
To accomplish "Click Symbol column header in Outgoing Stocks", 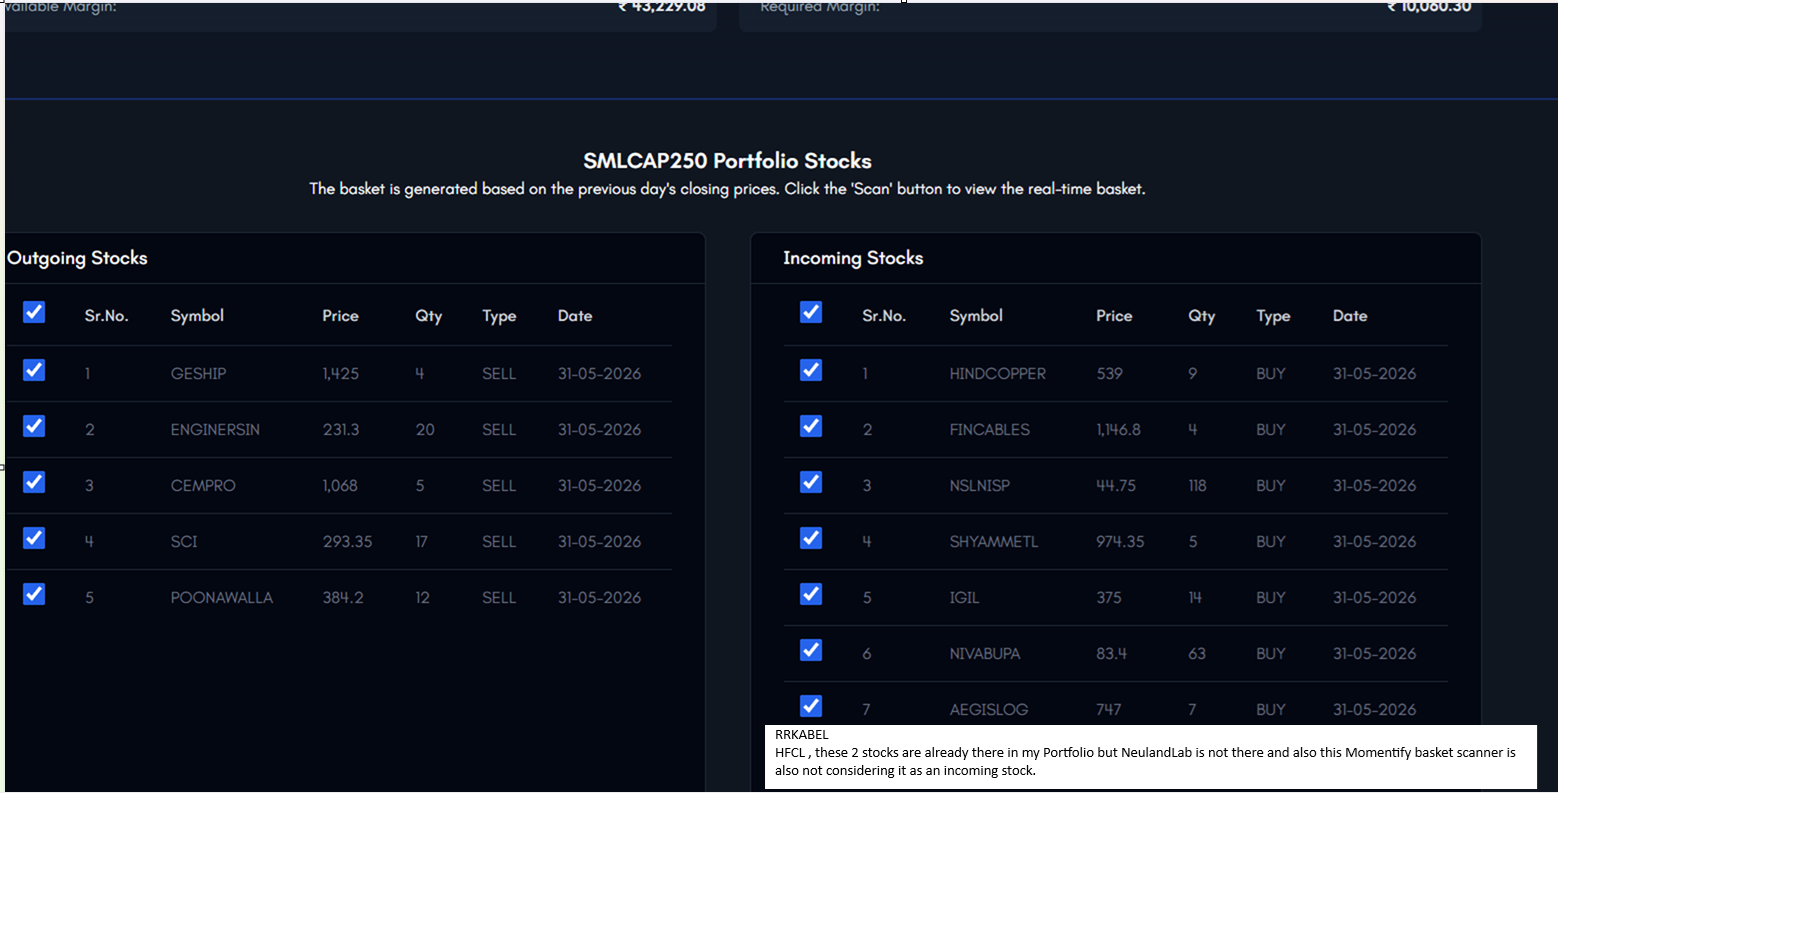I will tap(197, 316).
